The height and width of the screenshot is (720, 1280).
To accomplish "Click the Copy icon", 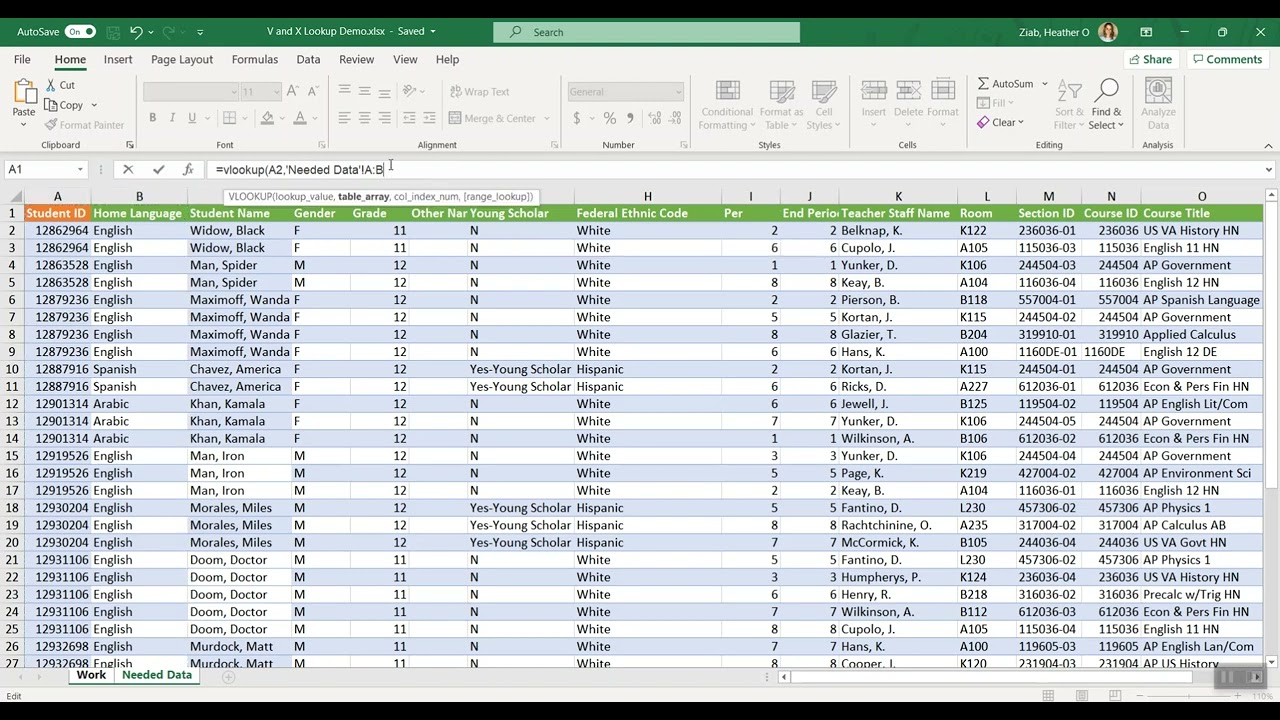I will tap(52, 105).
